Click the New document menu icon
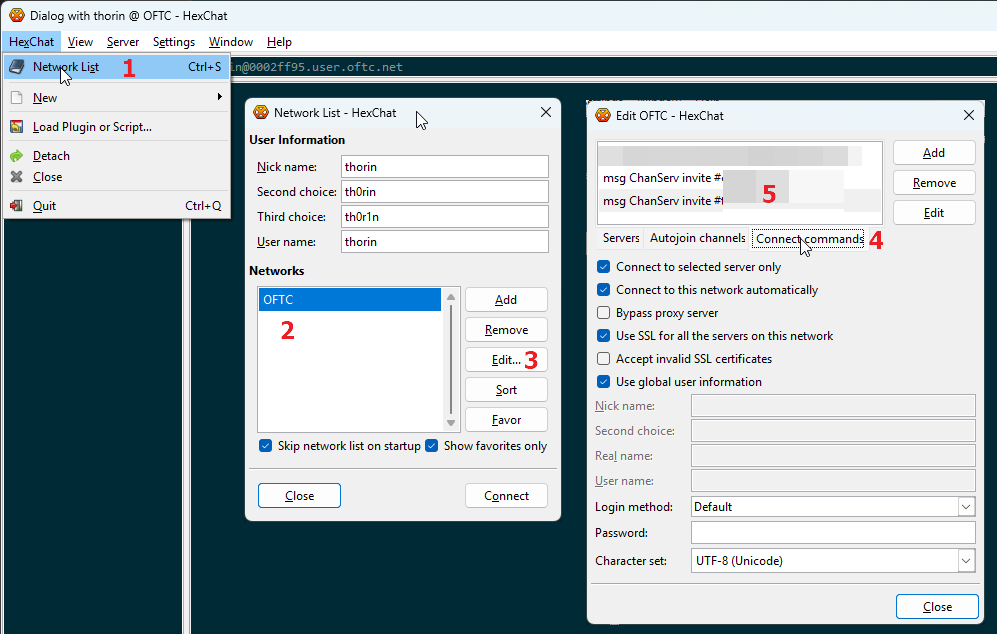This screenshot has width=997, height=634. [x=16, y=98]
